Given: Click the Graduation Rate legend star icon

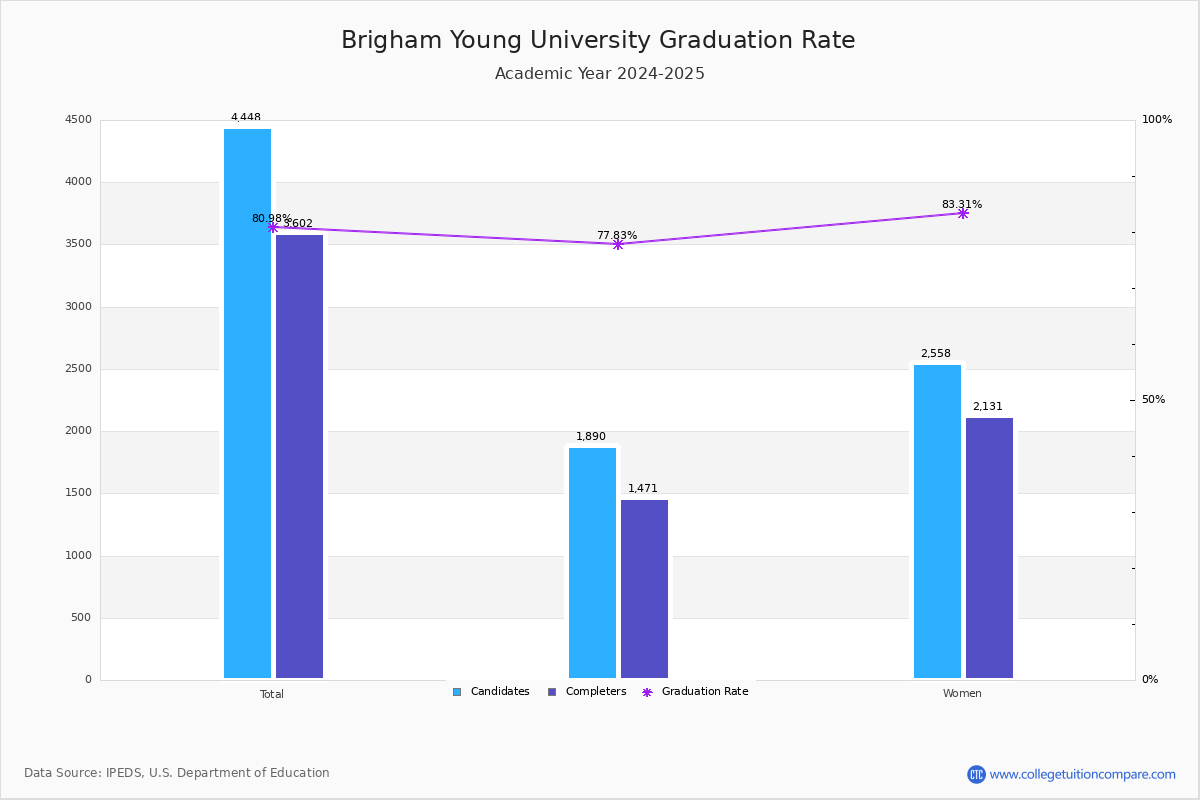Looking at the screenshot, I should click(x=647, y=692).
